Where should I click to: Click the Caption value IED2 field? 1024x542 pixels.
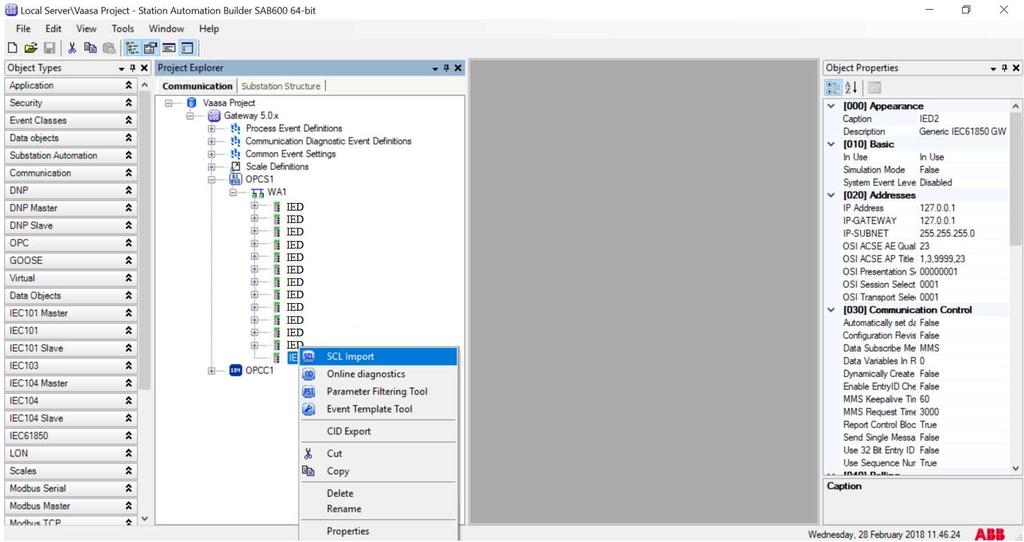(963, 119)
